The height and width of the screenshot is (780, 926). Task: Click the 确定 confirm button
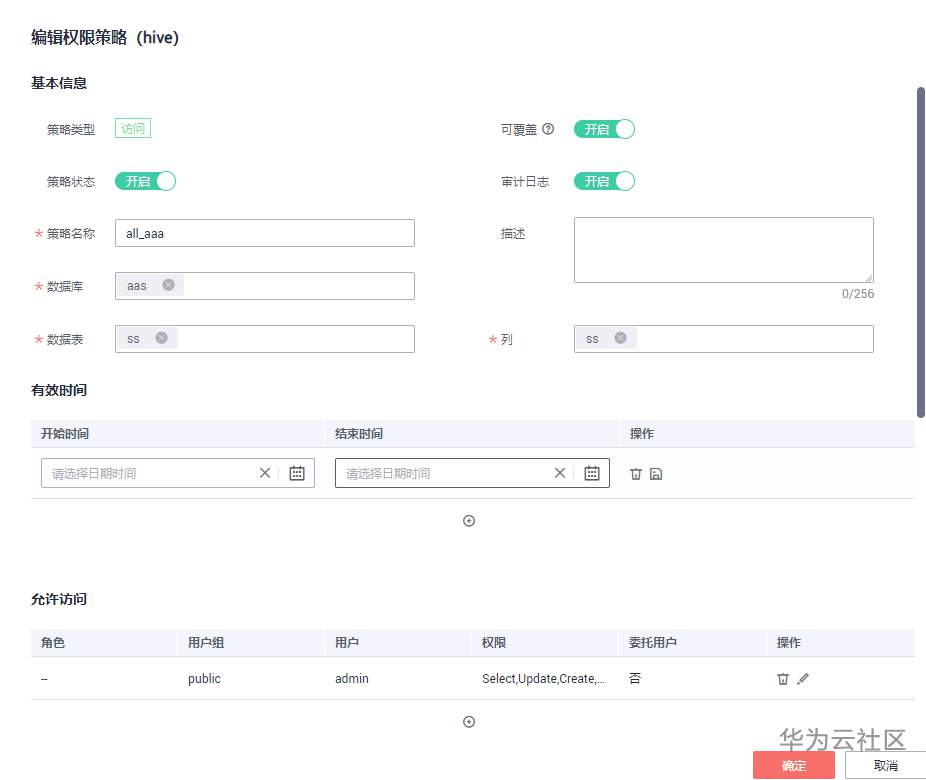coord(793,765)
